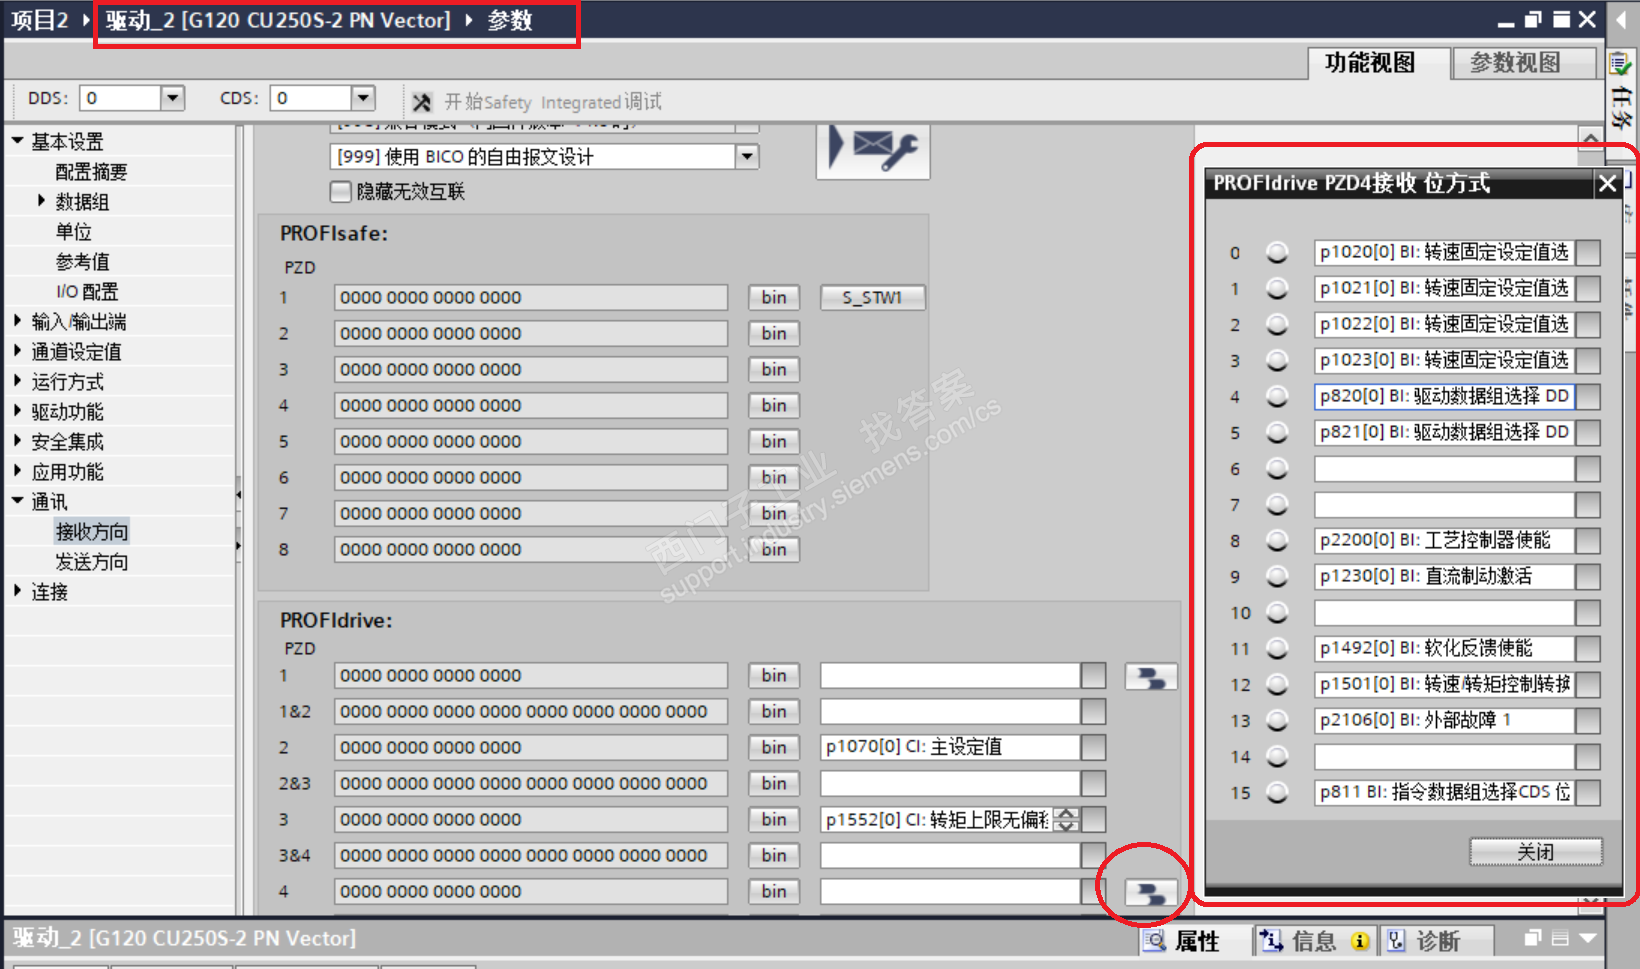
Task: Click interconnect square for empty bit 14 row
Action: point(1588,757)
